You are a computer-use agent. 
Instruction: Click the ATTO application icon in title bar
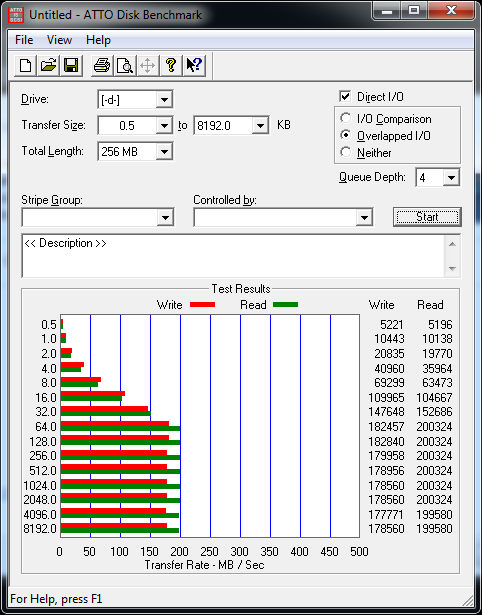(x=16, y=15)
